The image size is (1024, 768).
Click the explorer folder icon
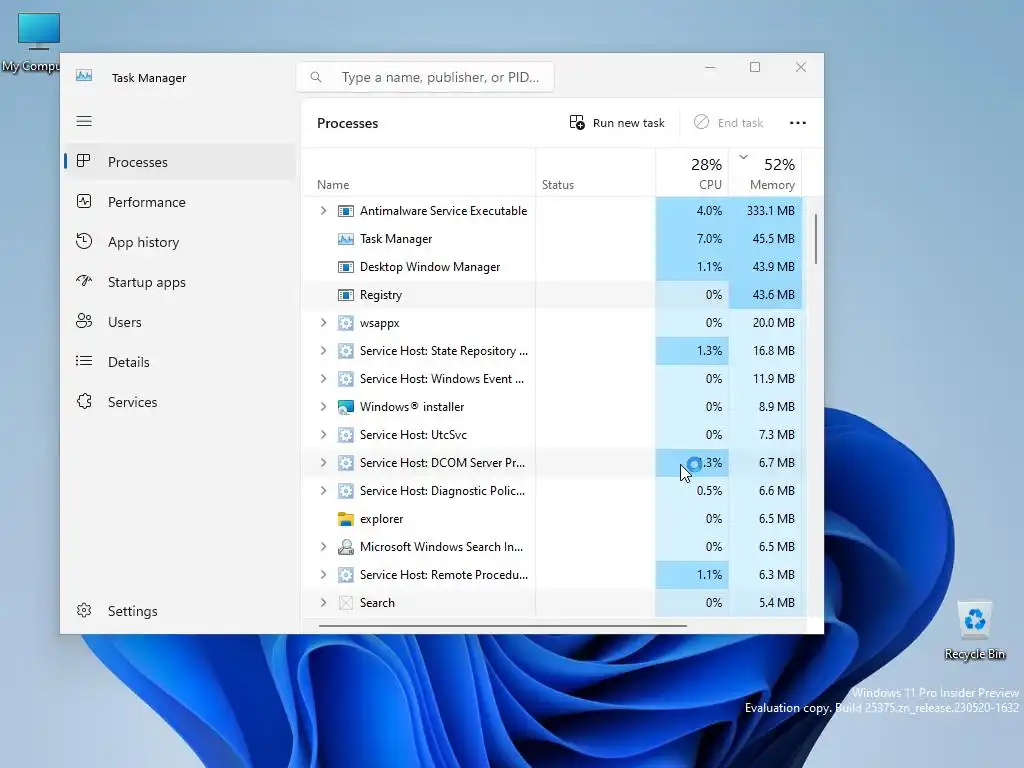[x=345, y=519]
